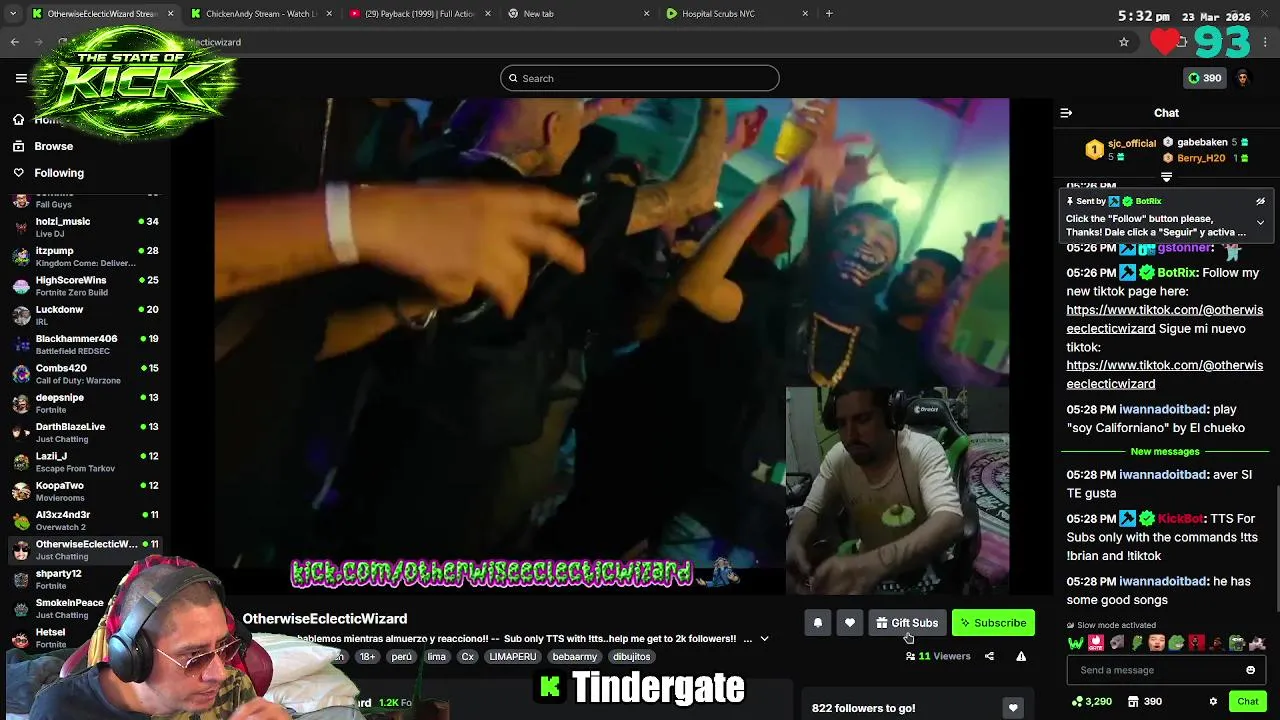1280x720 pixels.
Task: Click the KickBot username in chat
Action: (x=1180, y=519)
